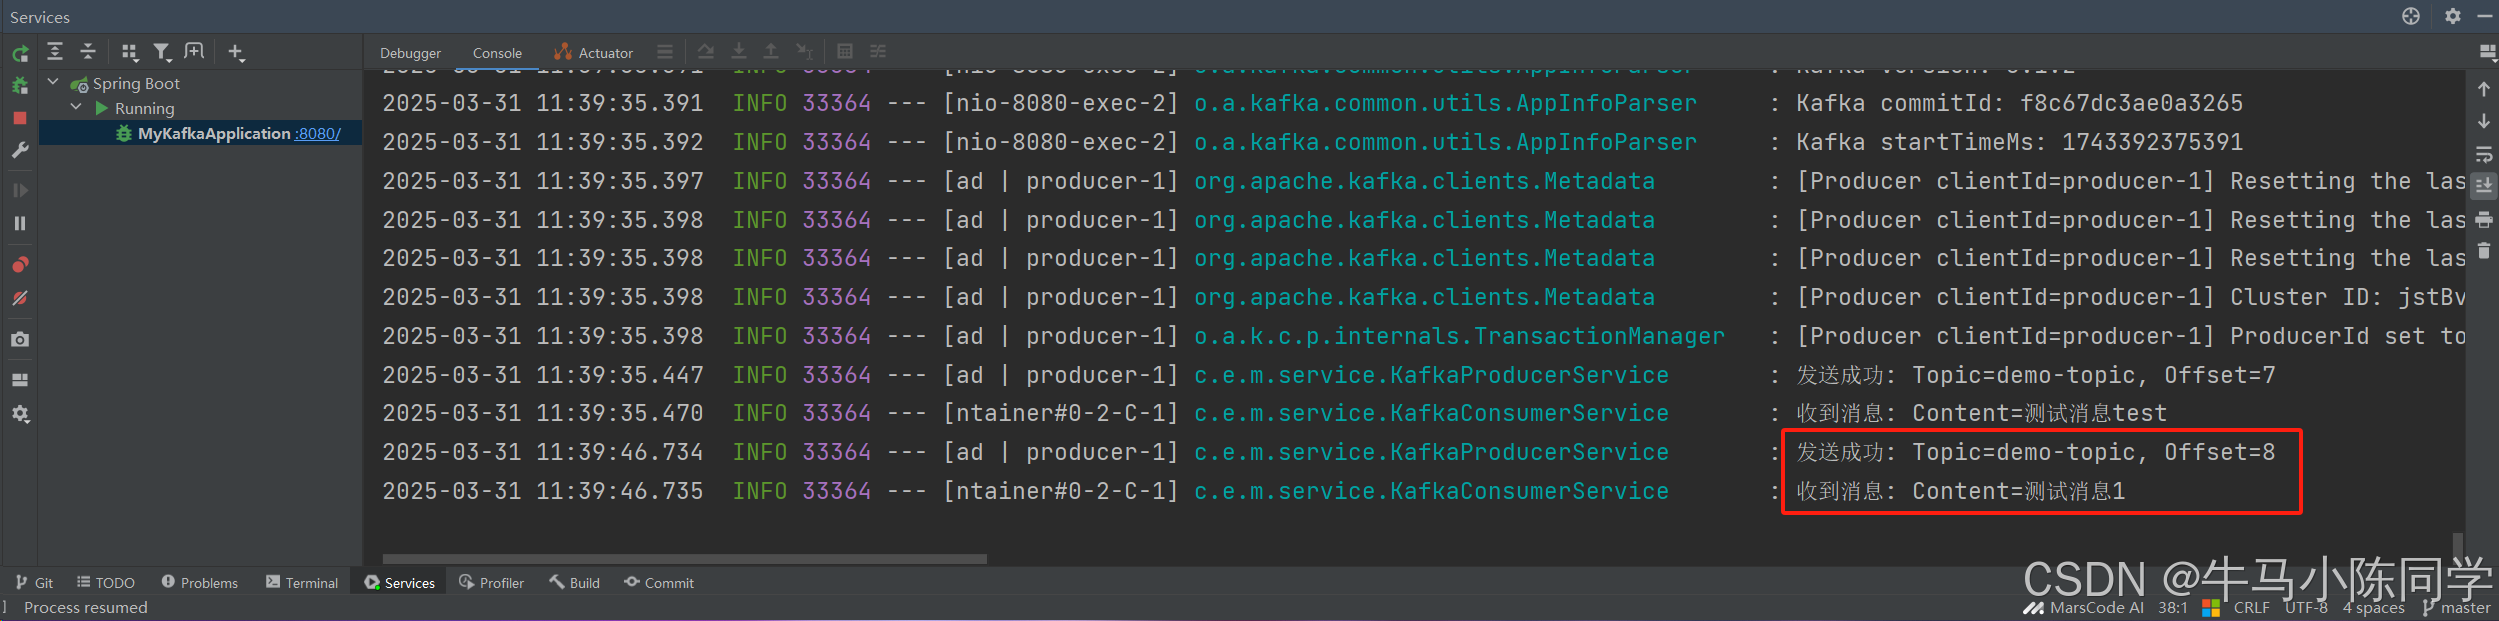Toggle Soft-Wrap in the console
Screen dimensions: 2499x621
coord(2484,155)
